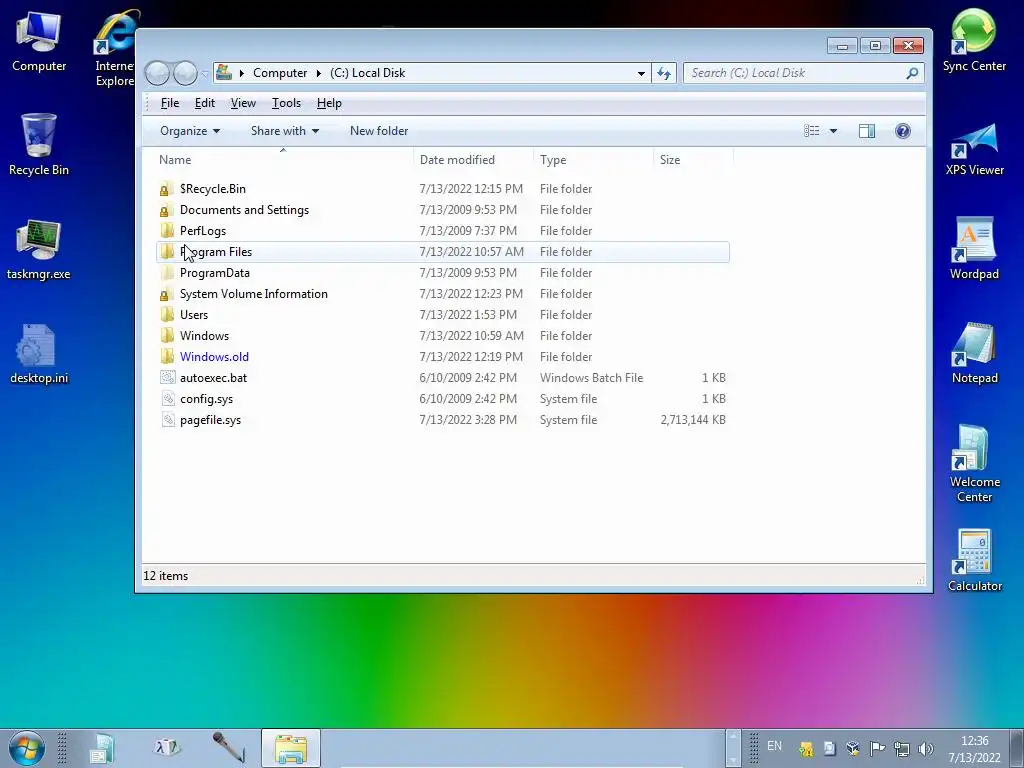Image resolution: width=1024 pixels, height=768 pixels.
Task: Open the Share with dropdown
Action: coord(285,131)
